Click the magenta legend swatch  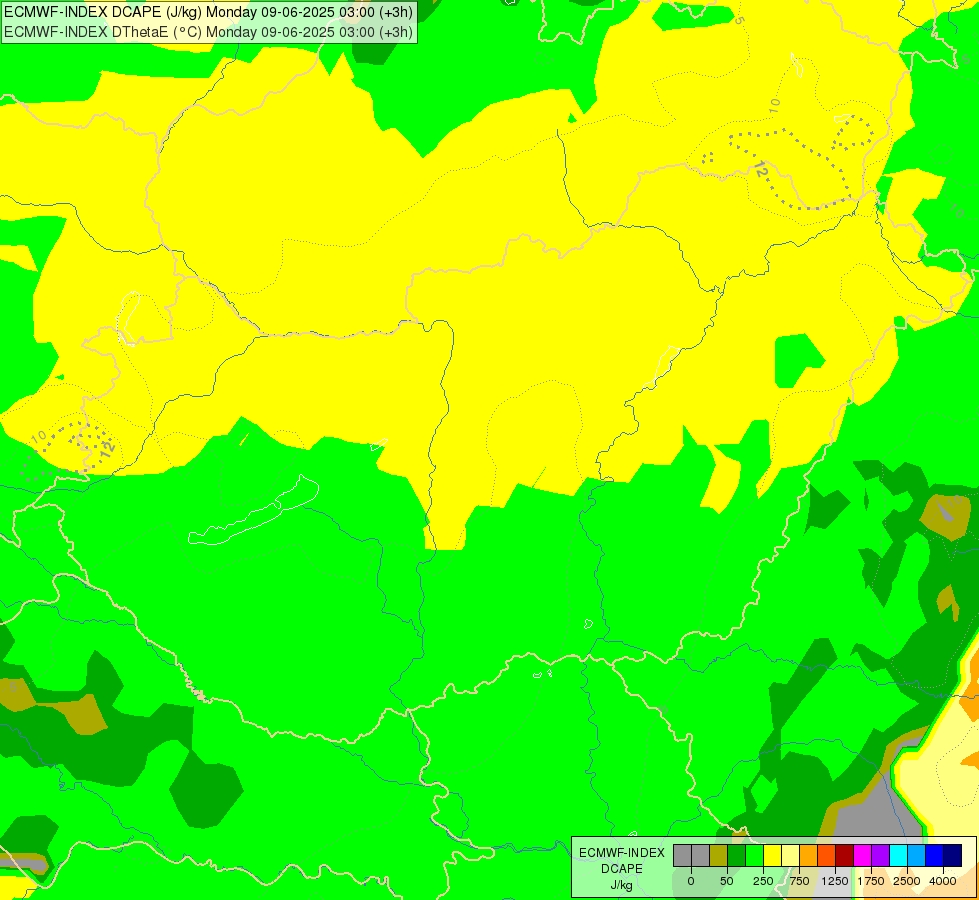[x=862, y=855]
